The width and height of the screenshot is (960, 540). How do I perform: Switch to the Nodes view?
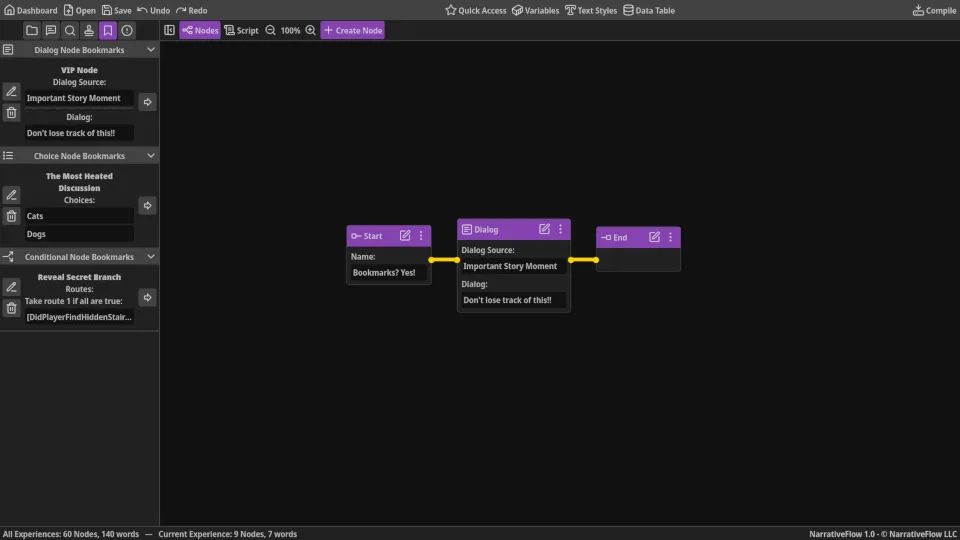pos(200,30)
